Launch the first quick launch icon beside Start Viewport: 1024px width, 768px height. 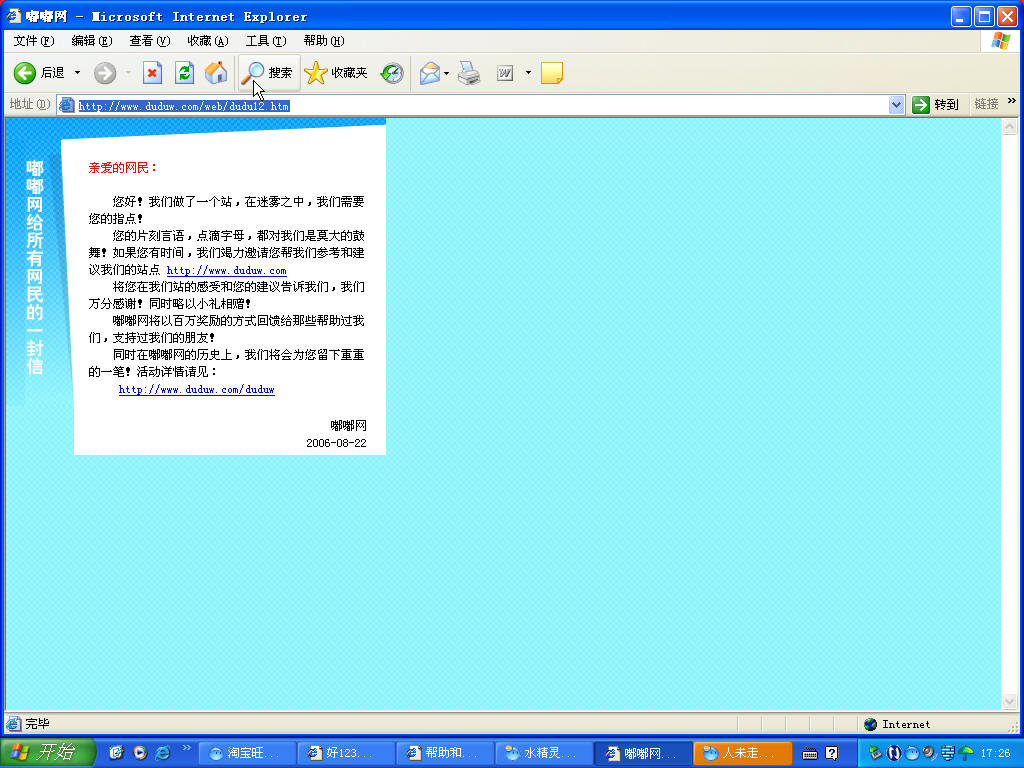[x=116, y=753]
